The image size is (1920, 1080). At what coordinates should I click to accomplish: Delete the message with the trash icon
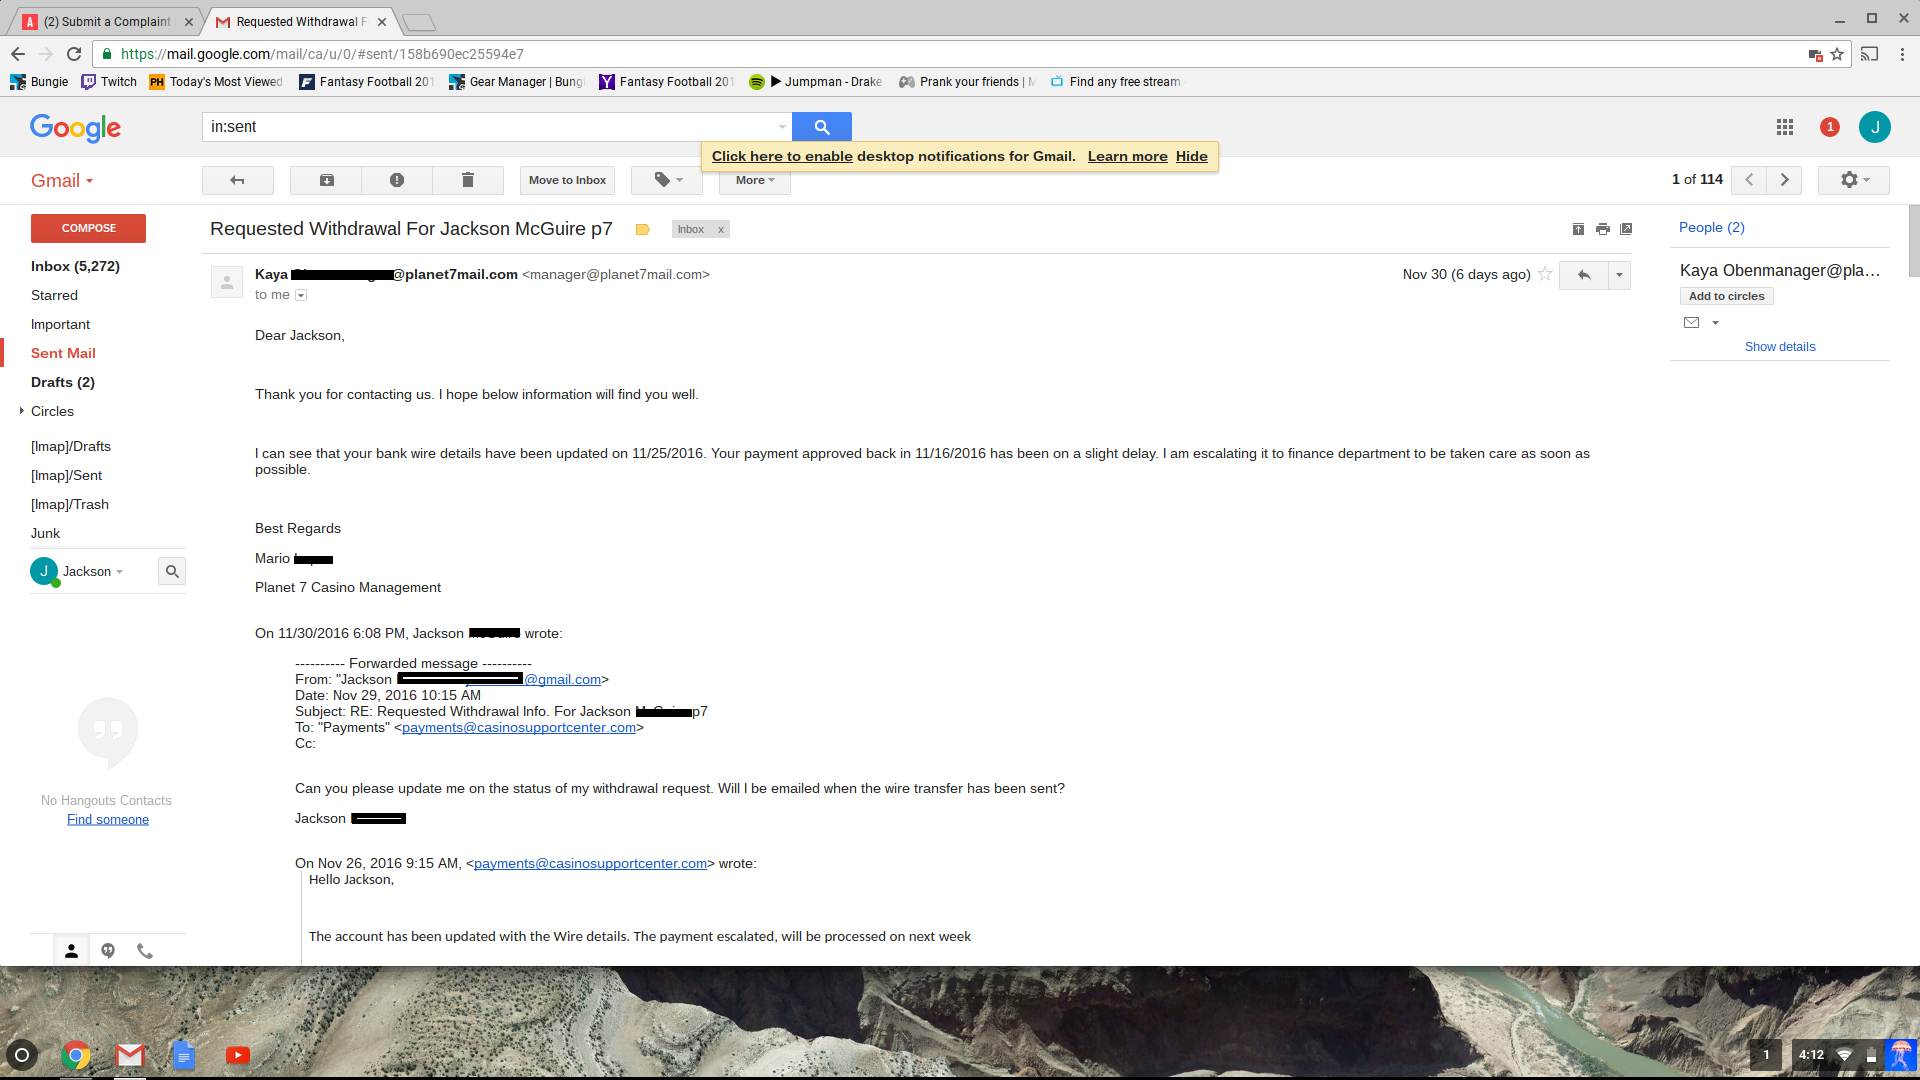pyautogui.click(x=467, y=180)
